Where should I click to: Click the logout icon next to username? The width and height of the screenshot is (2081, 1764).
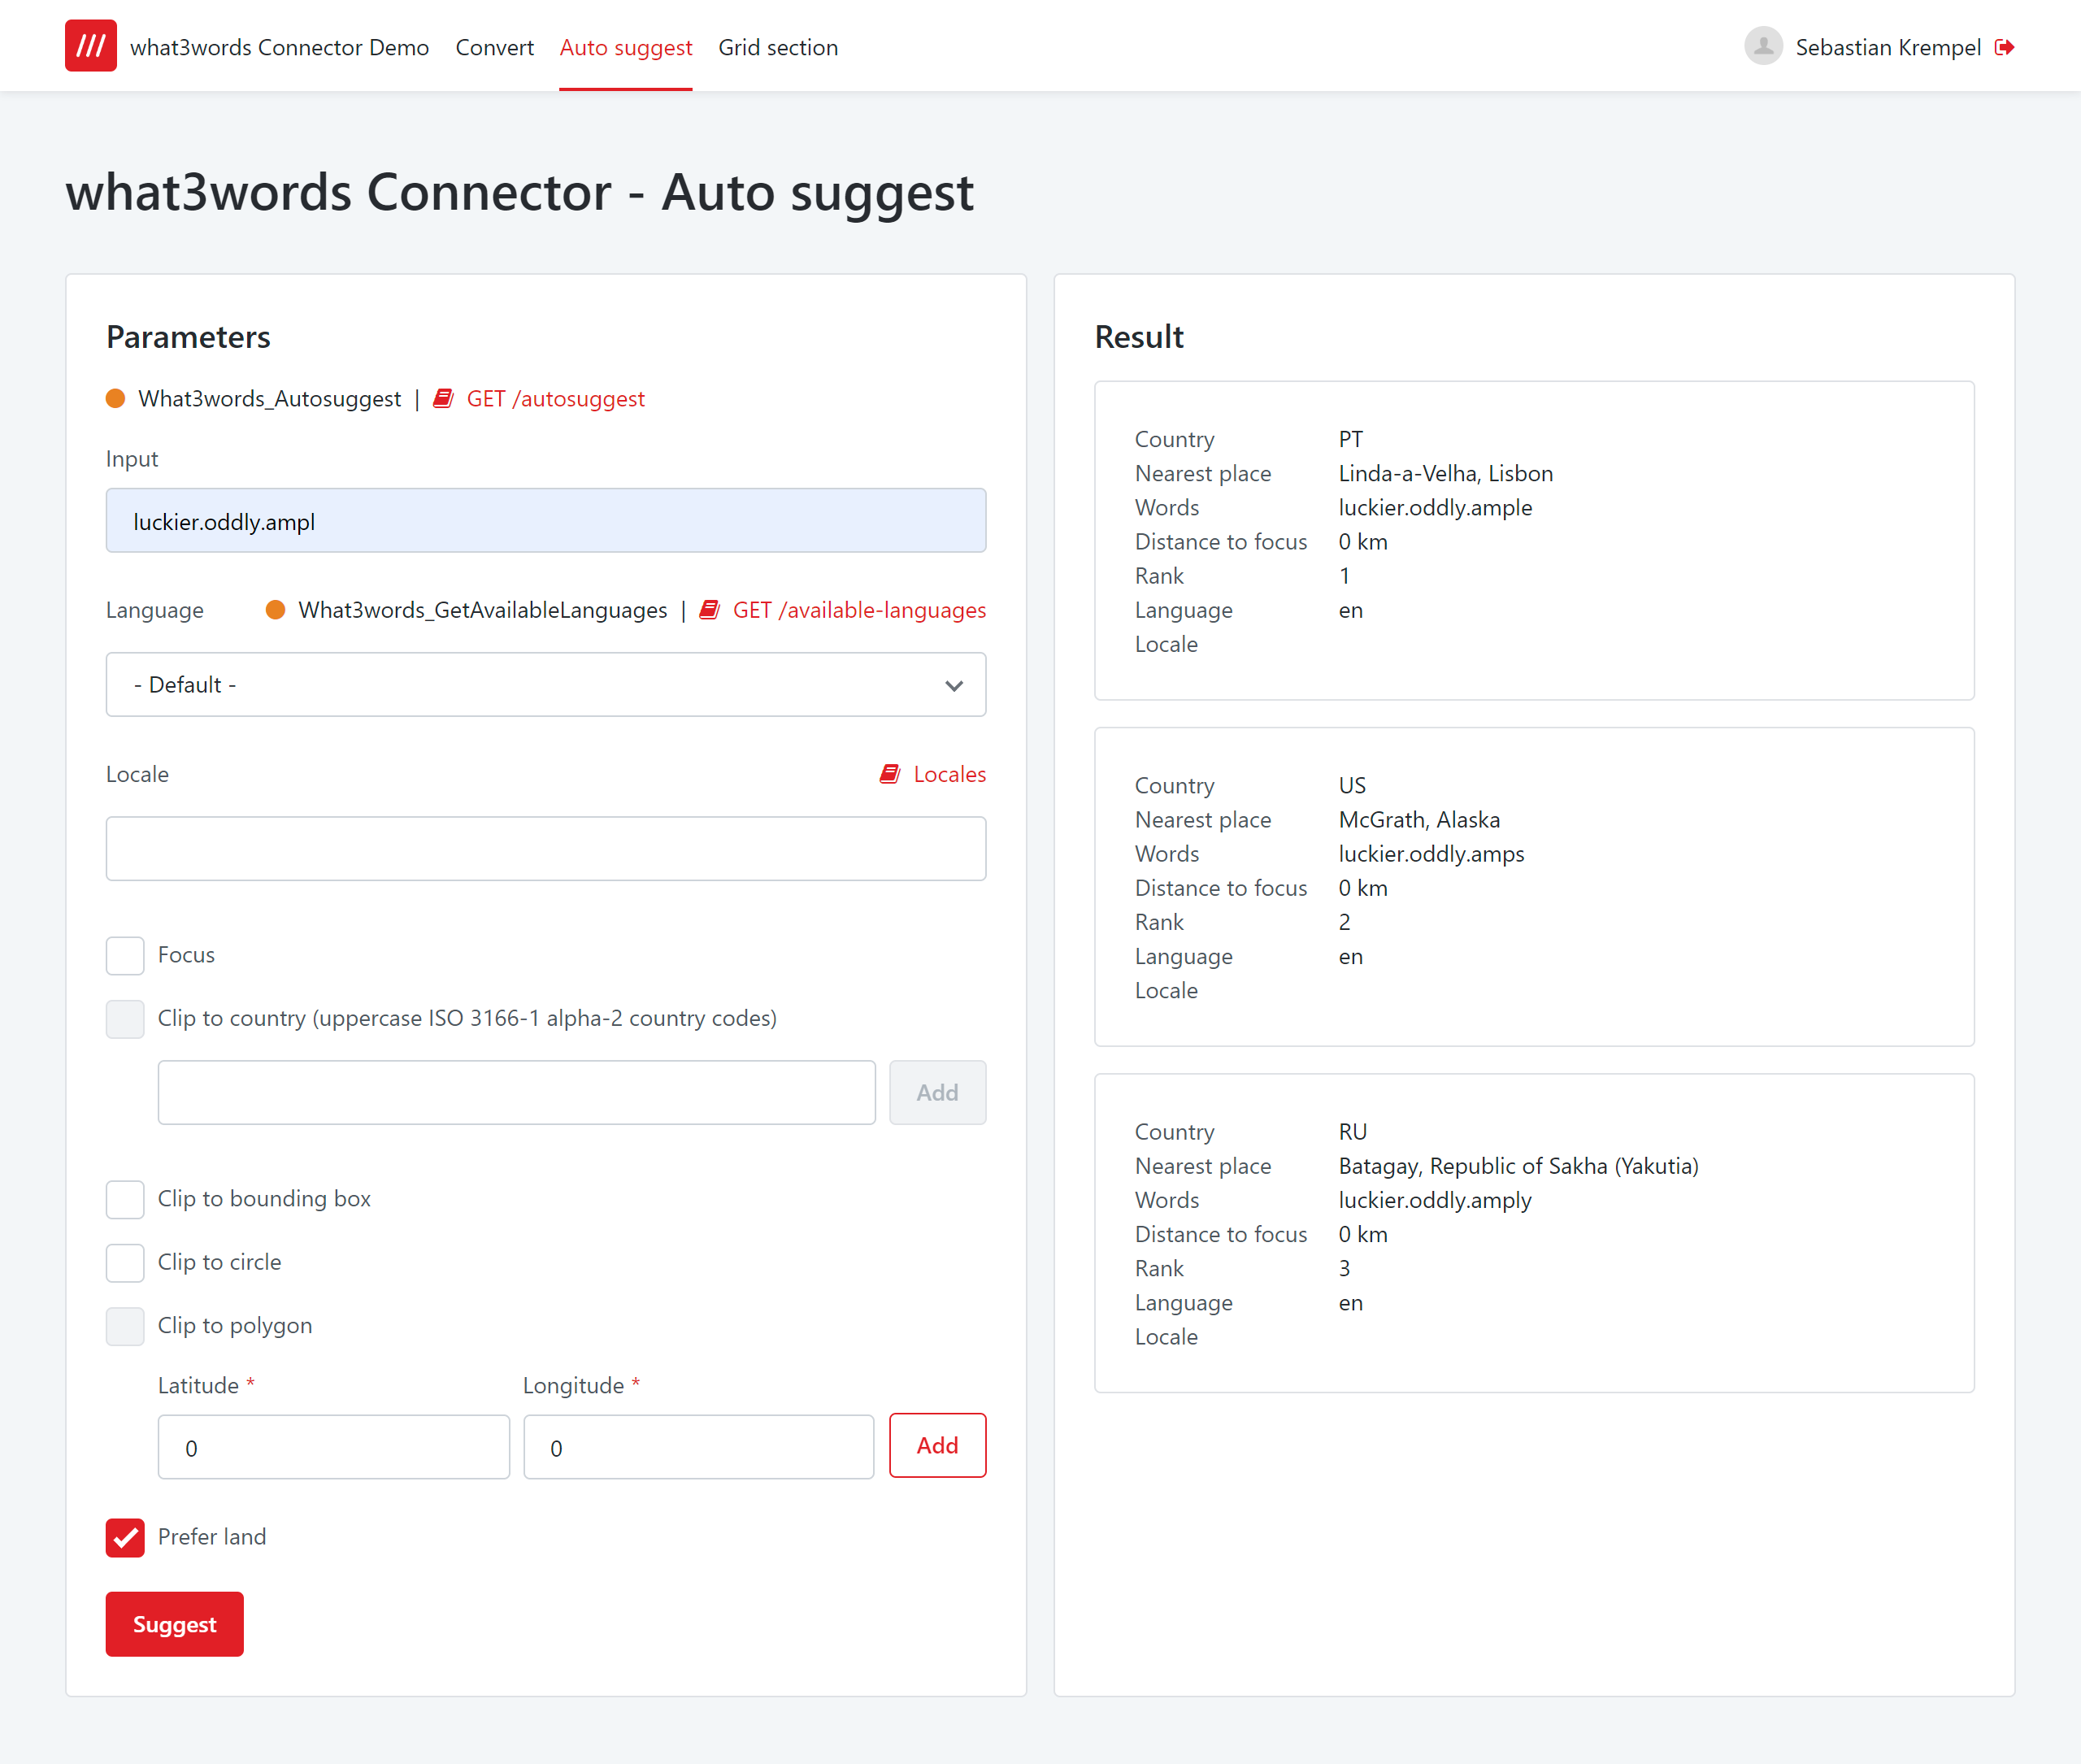click(2004, 47)
